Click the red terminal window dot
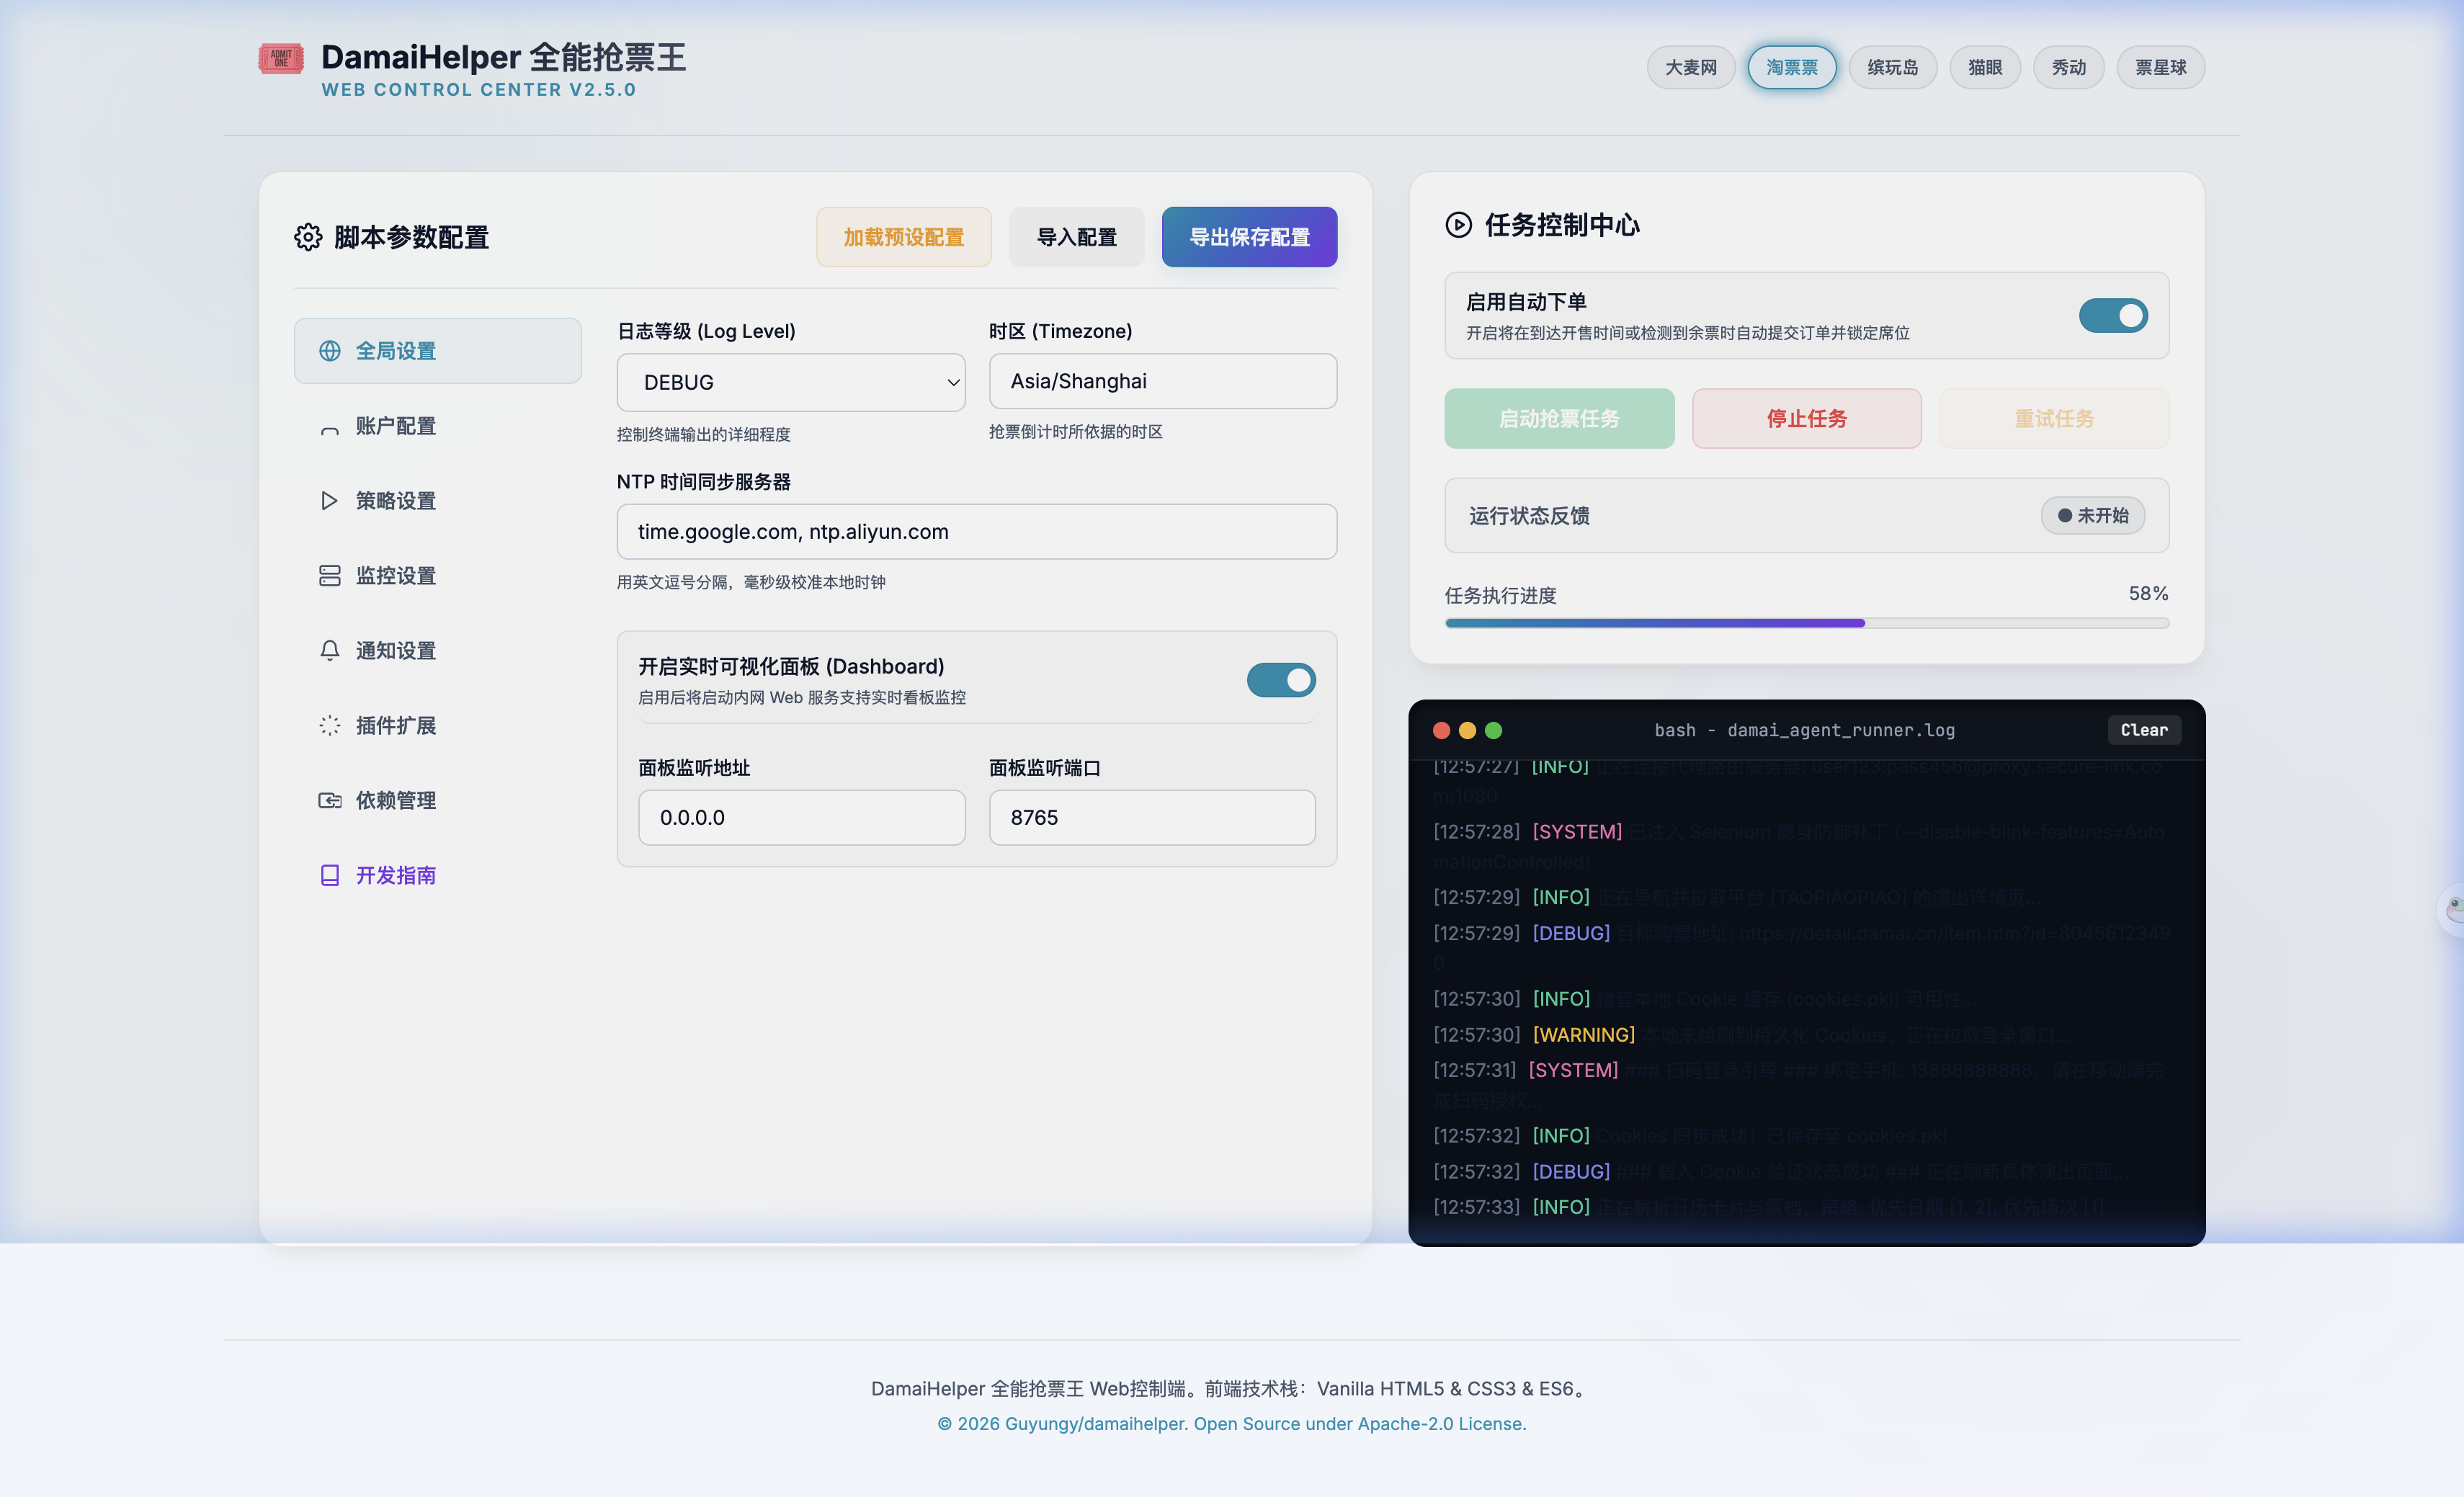This screenshot has height=1497, width=2464. click(x=1441, y=731)
